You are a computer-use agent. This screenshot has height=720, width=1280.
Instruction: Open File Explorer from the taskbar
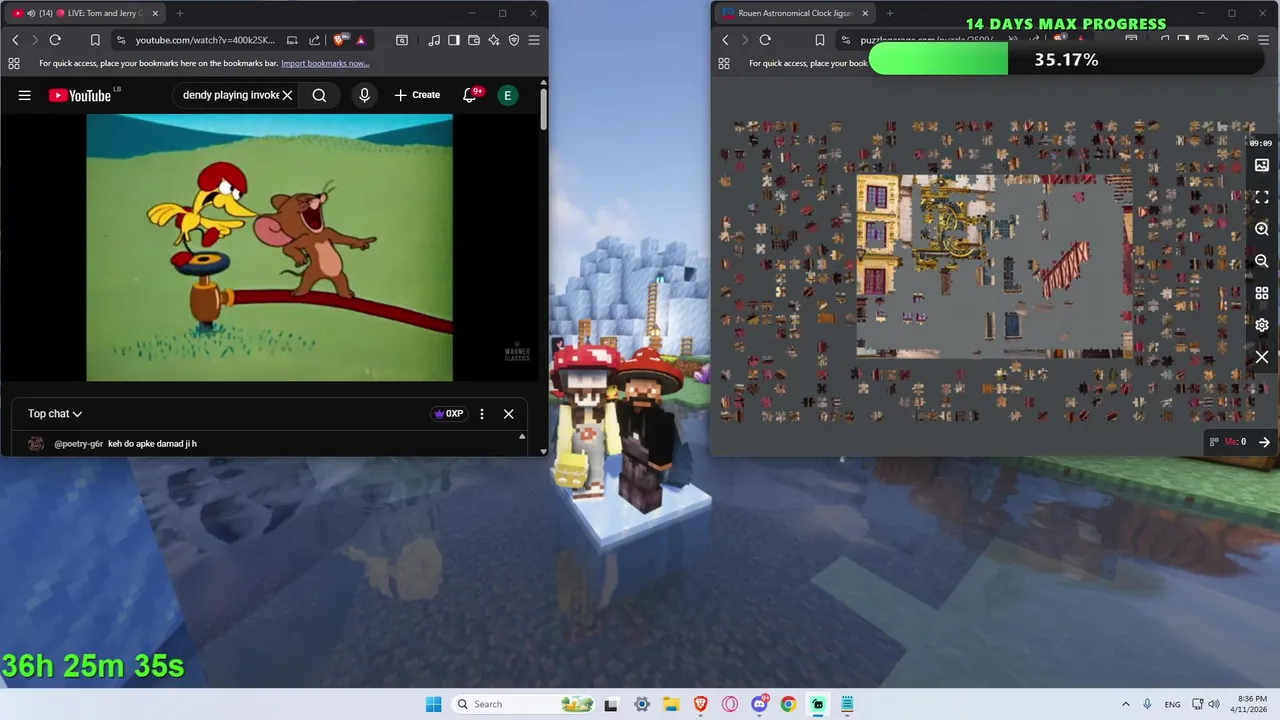click(671, 704)
